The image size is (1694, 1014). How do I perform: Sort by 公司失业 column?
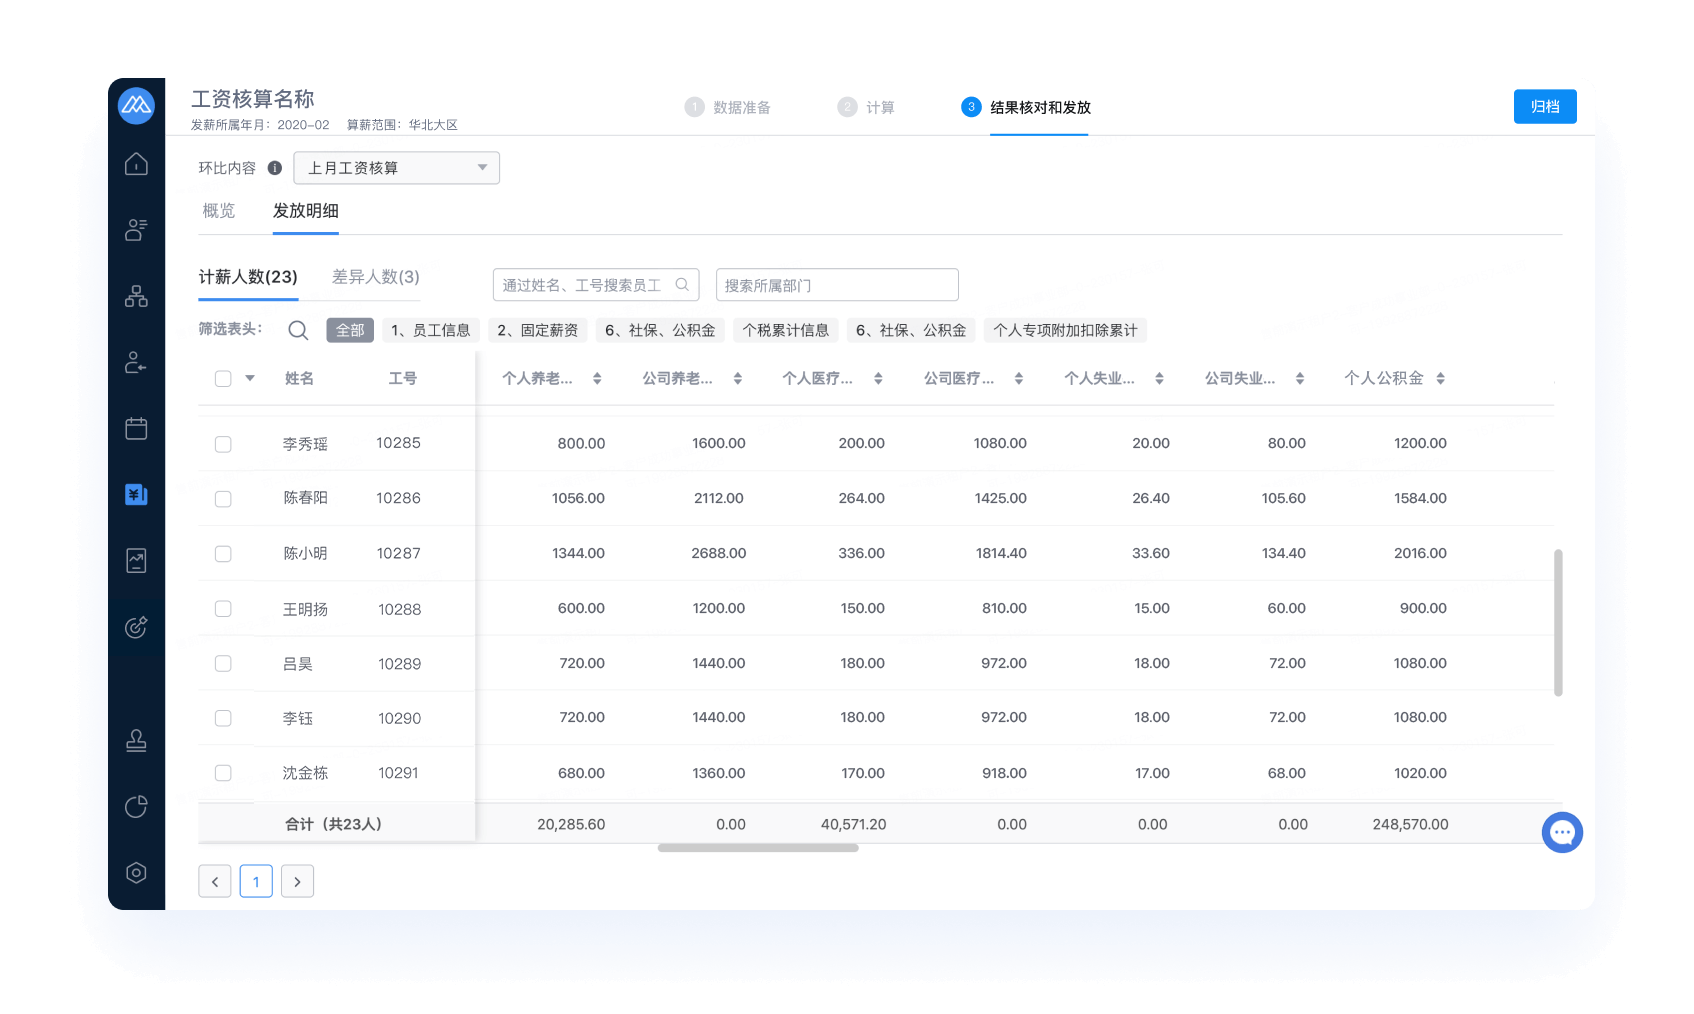pos(1299,378)
